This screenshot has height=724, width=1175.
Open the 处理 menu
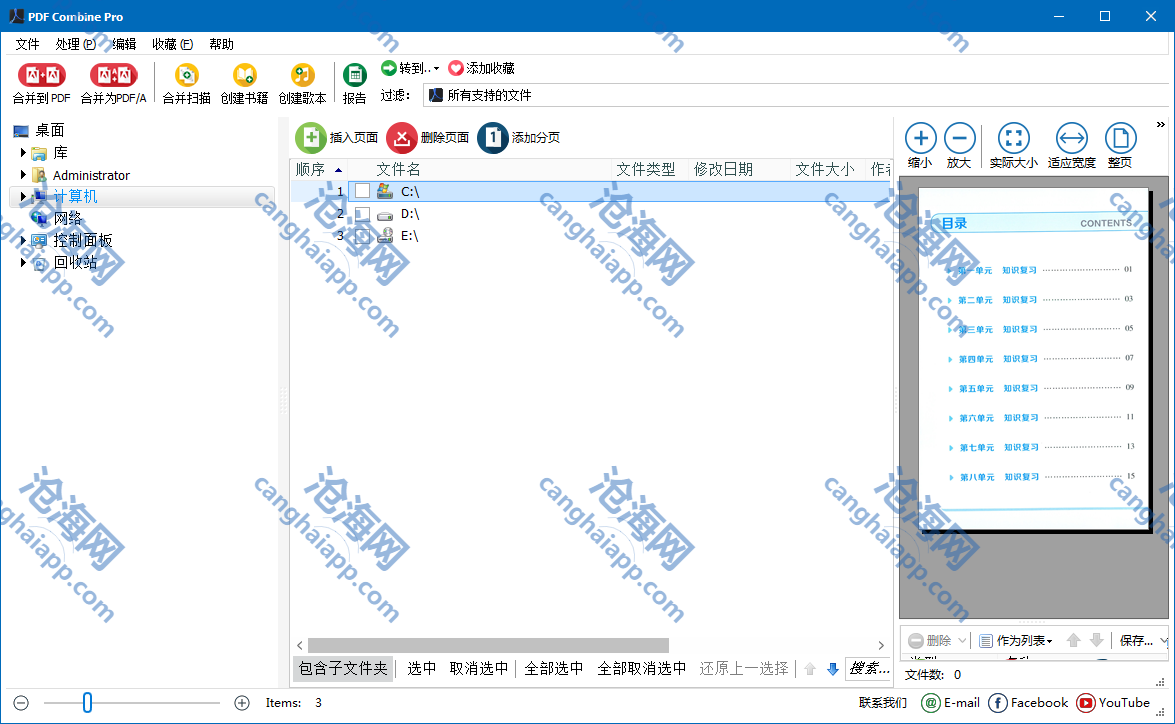[x=76, y=44]
